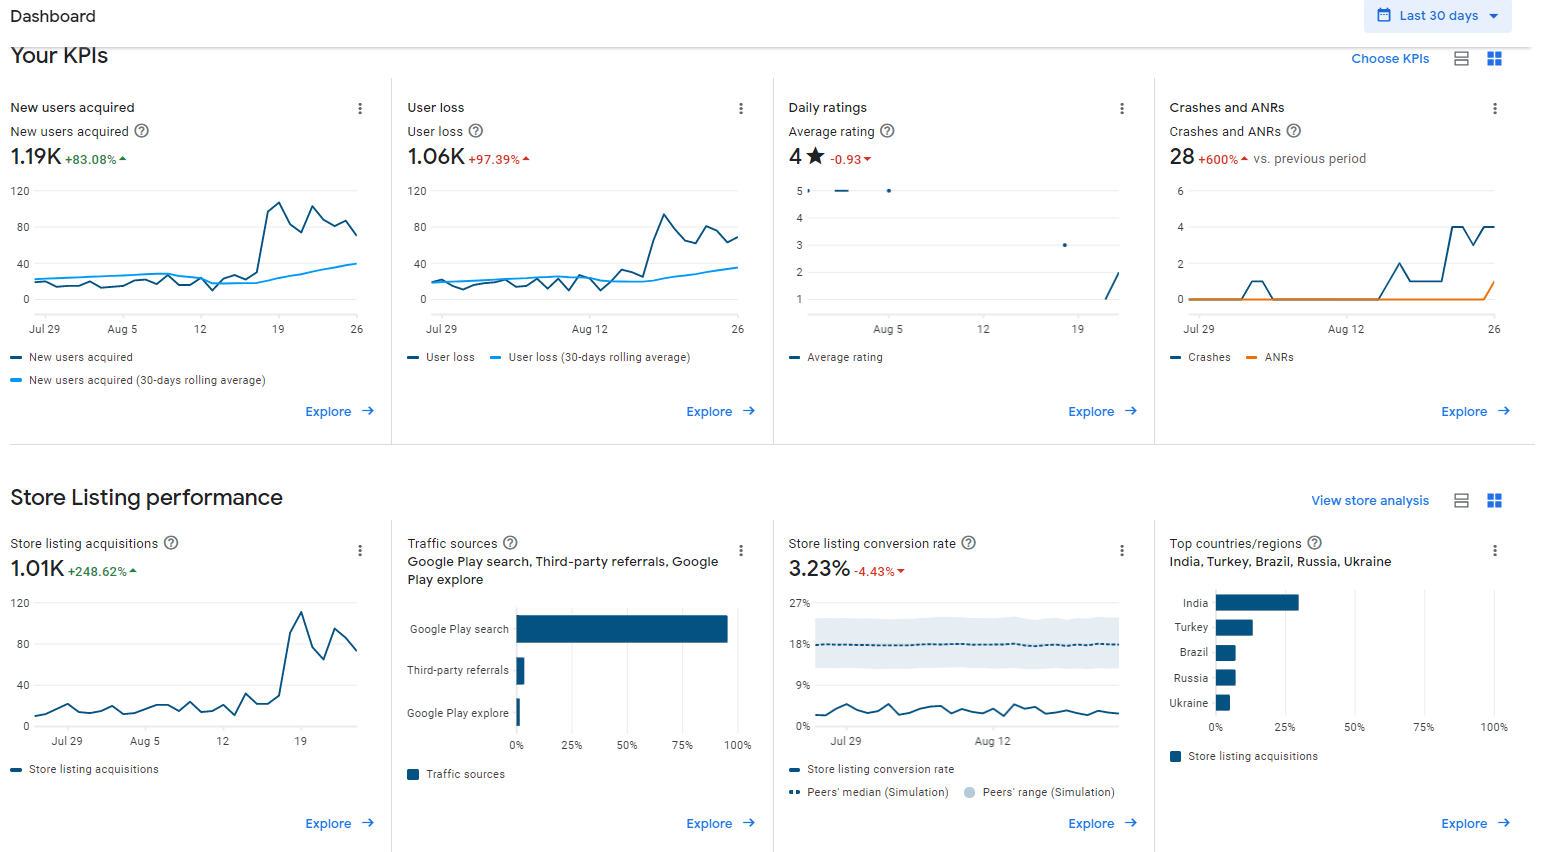Open options menu for New users acquired card
This screenshot has height=852, width=1562.
pos(360,109)
